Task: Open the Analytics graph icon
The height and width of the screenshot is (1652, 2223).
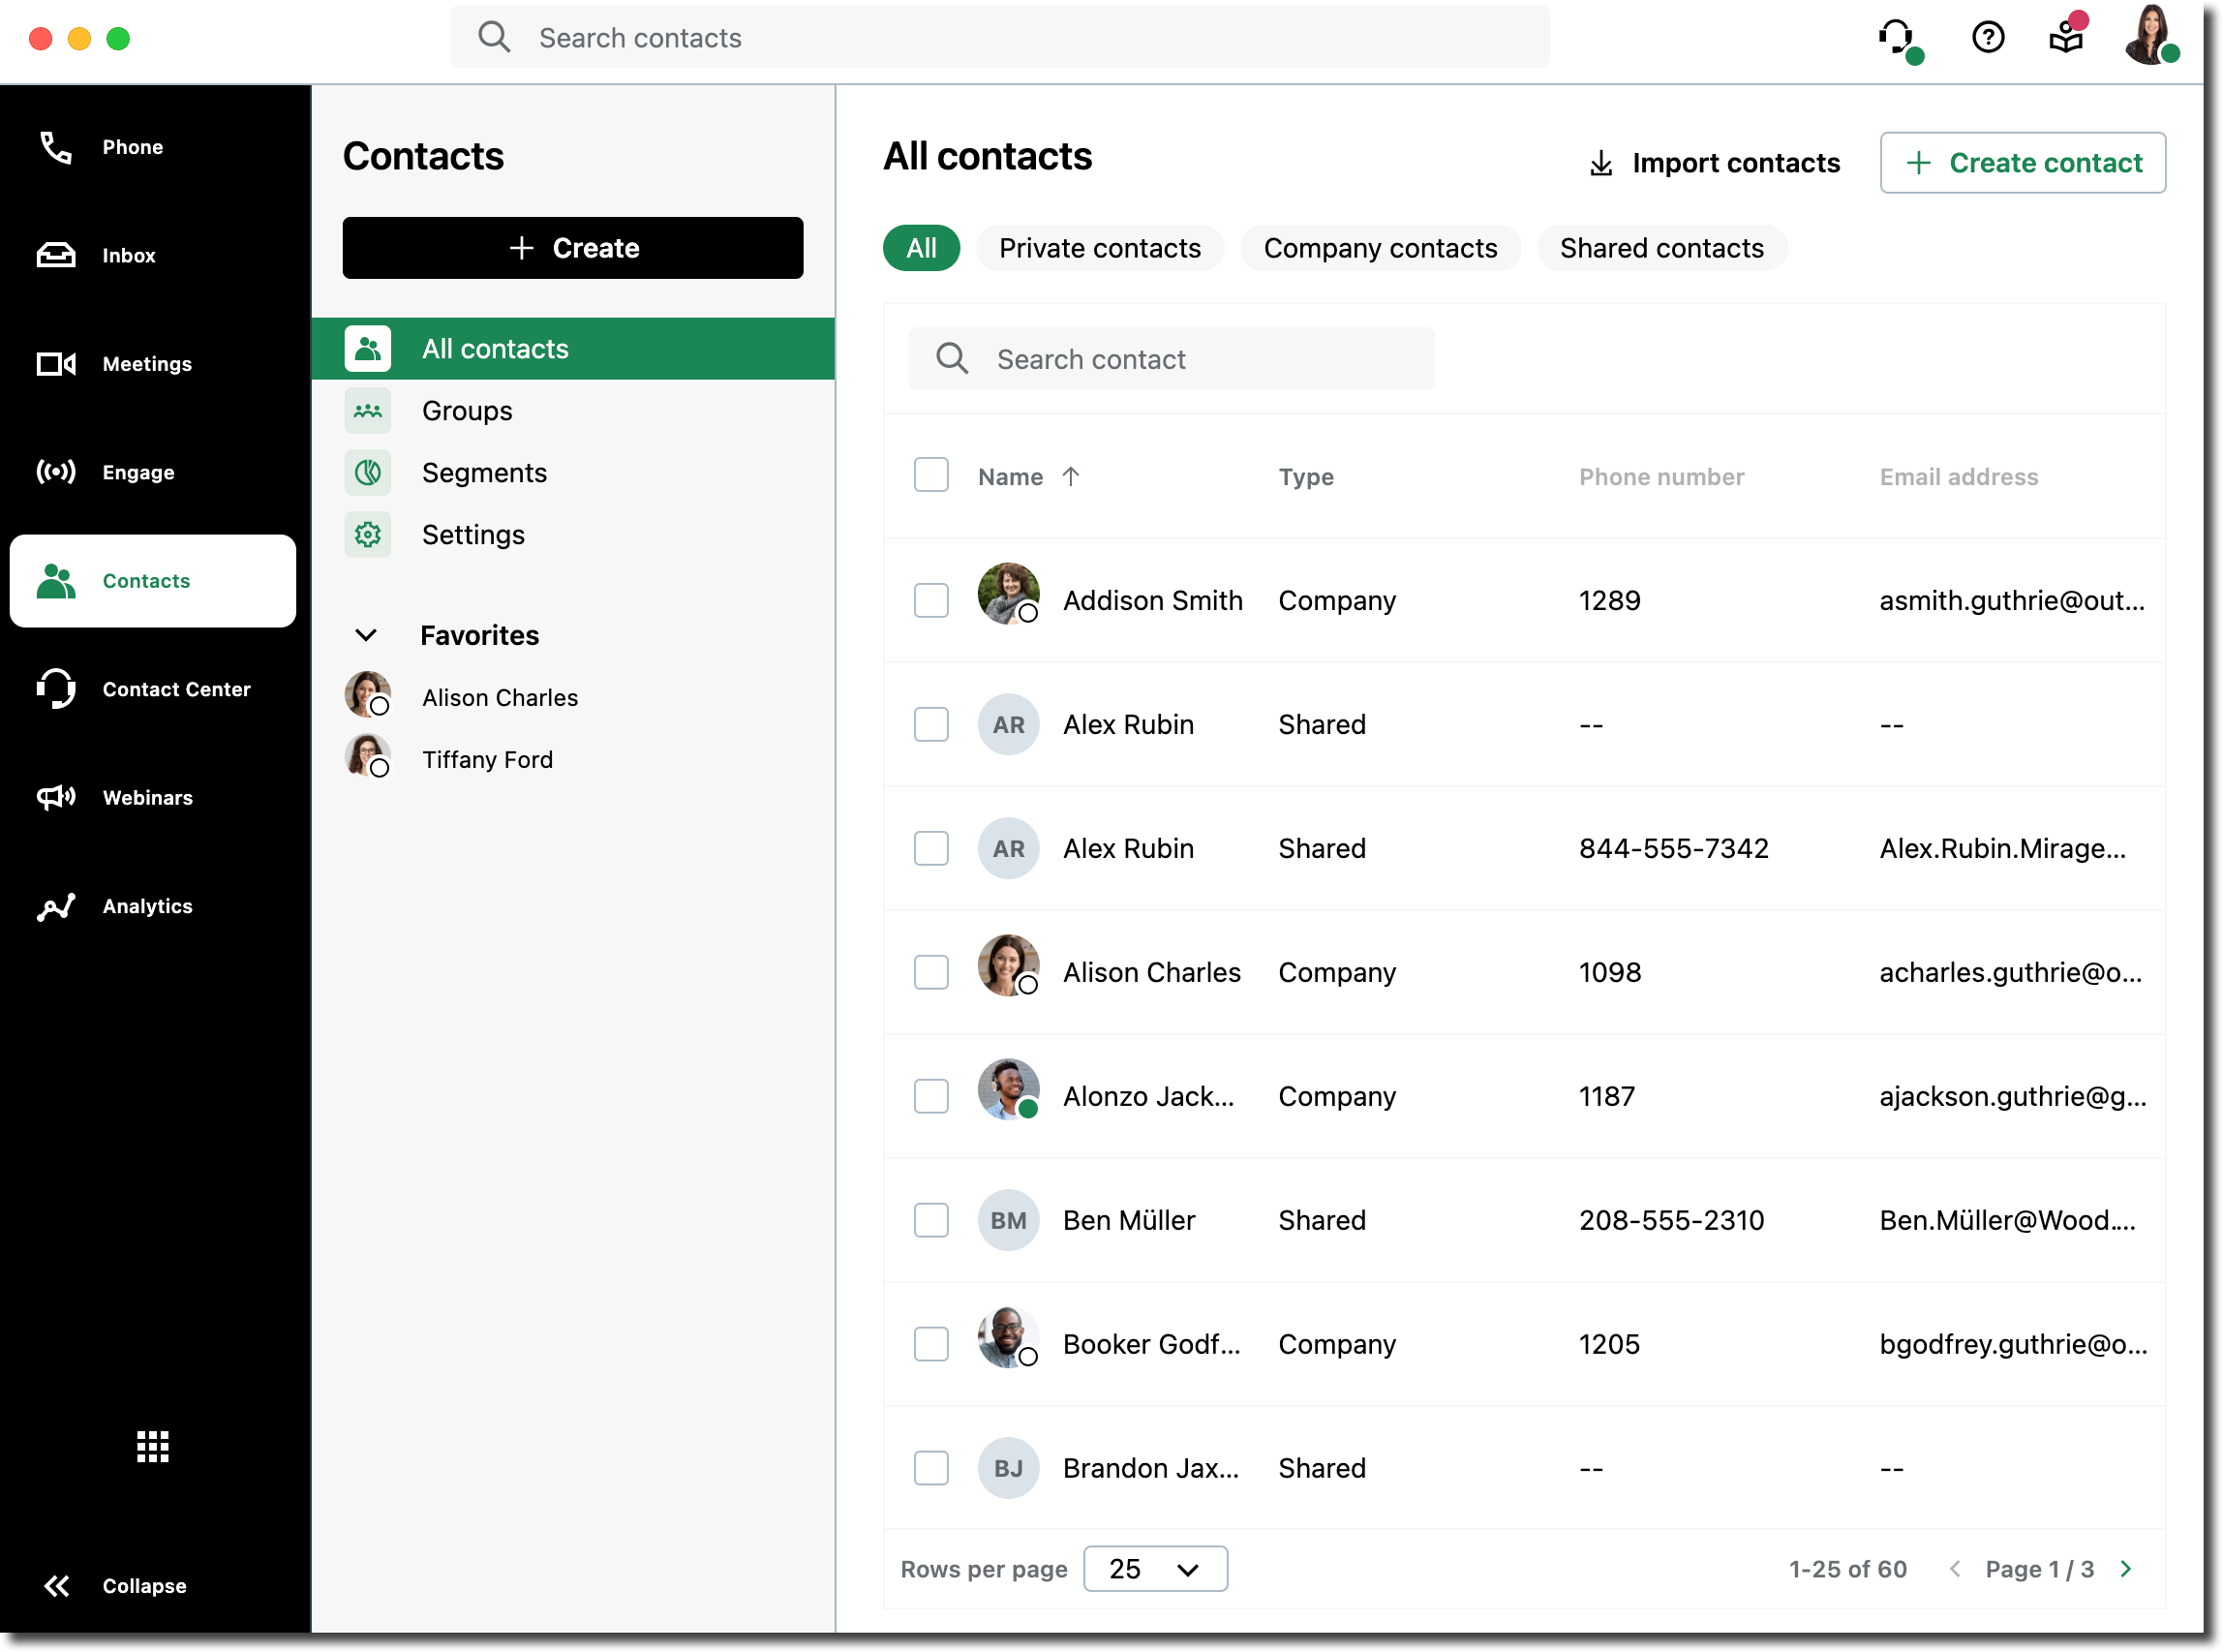Action: click(x=56, y=906)
